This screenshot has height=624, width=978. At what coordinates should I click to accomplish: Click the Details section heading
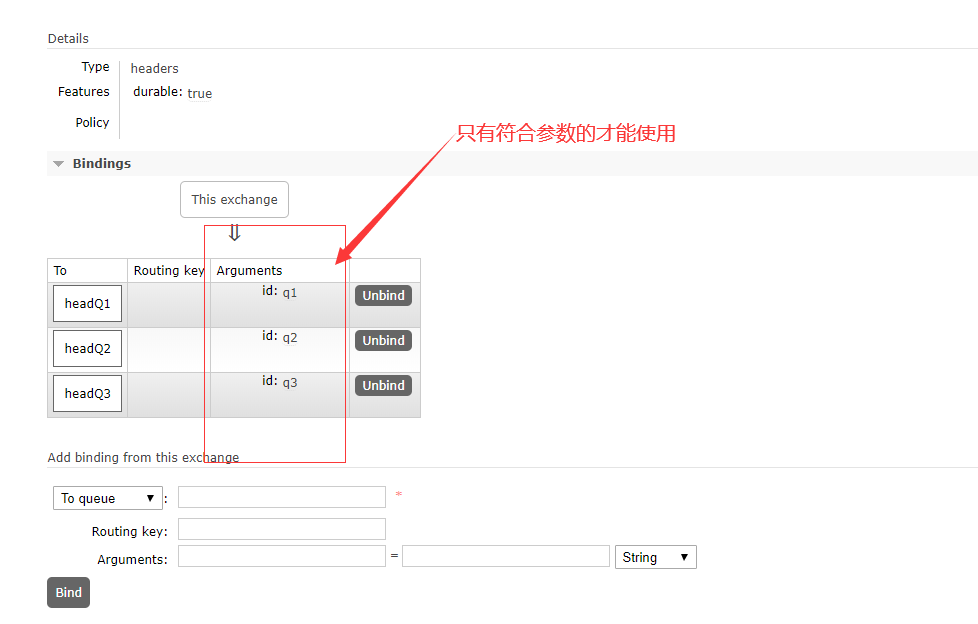pyautogui.click(x=68, y=38)
